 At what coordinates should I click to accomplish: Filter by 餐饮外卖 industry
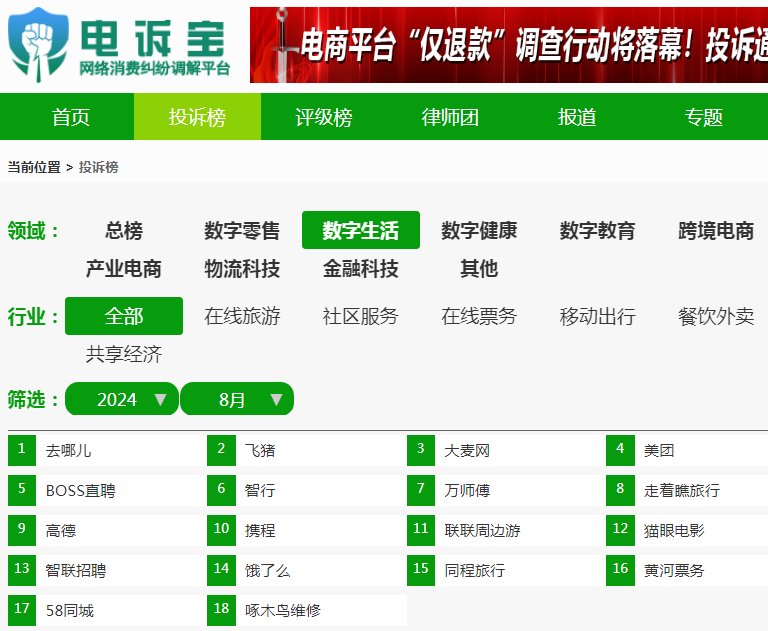click(x=716, y=316)
